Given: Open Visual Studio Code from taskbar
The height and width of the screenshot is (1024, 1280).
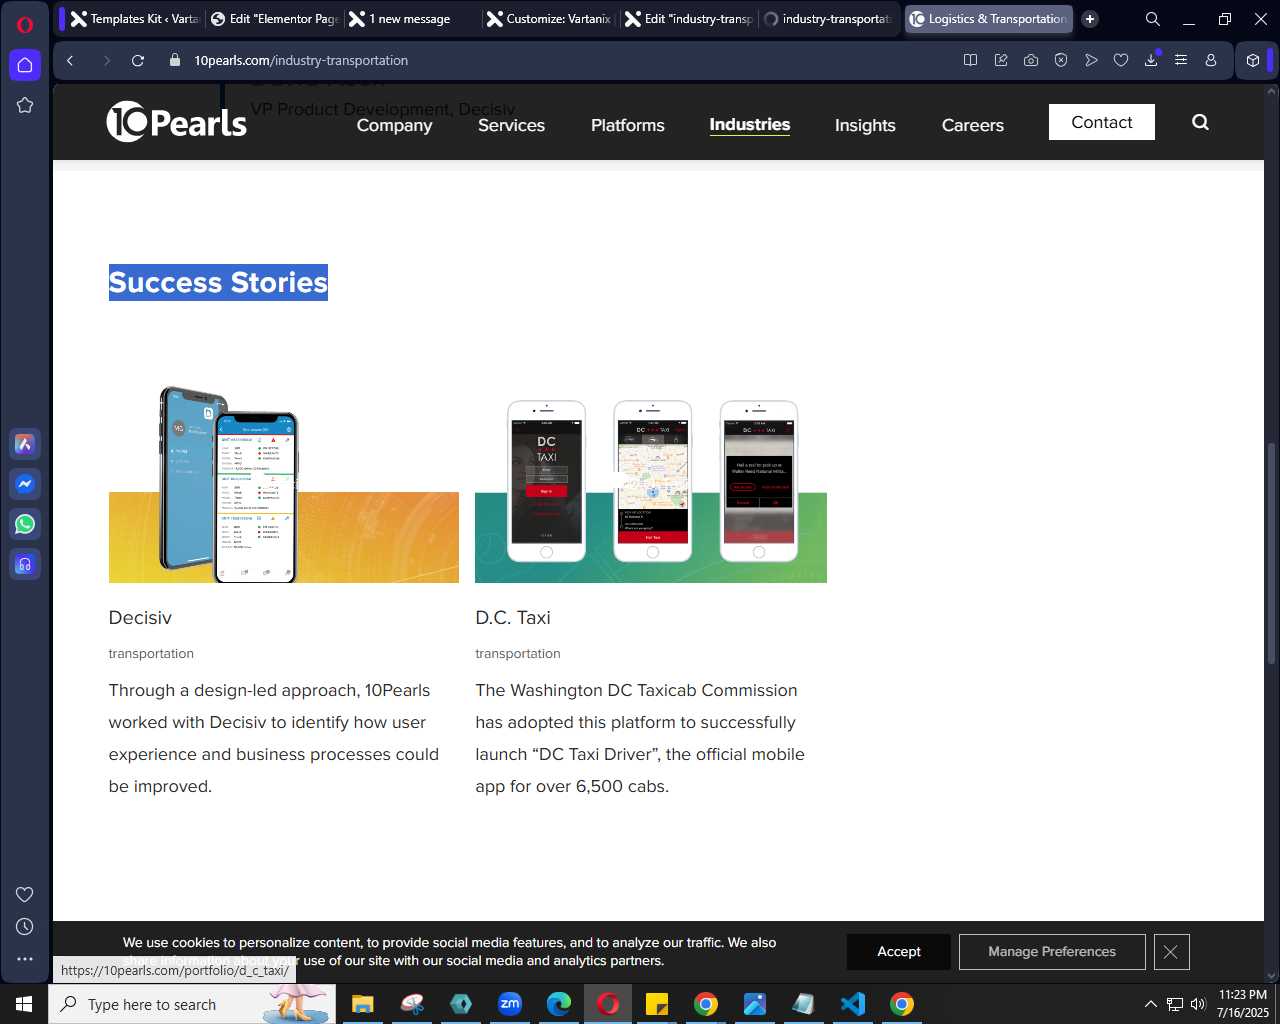Looking at the screenshot, I should pyautogui.click(x=853, y=1004).
